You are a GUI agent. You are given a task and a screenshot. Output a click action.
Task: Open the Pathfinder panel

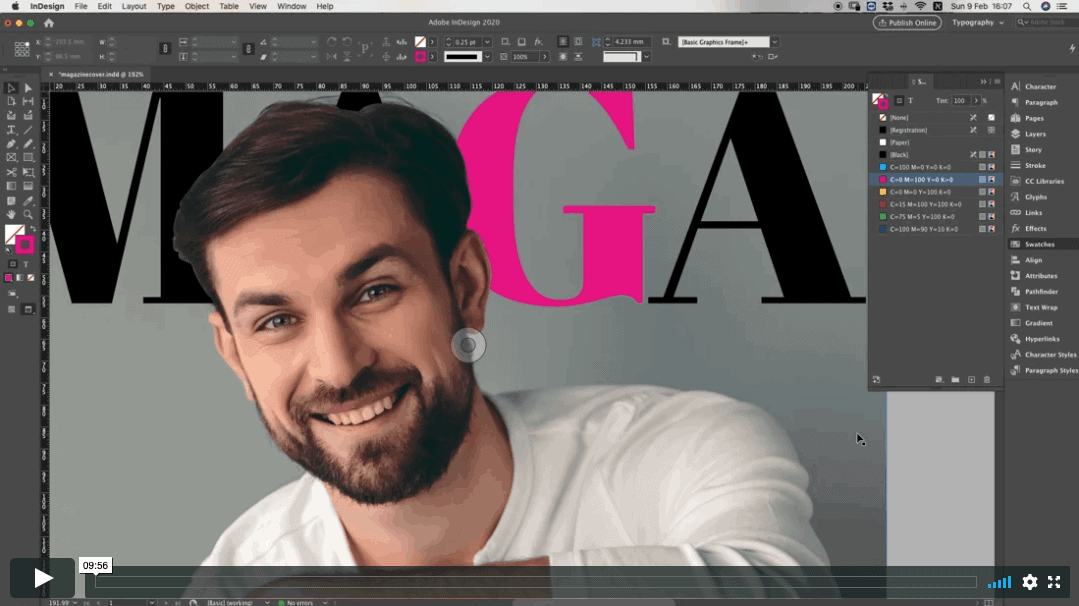click(x=1040, y=292)
